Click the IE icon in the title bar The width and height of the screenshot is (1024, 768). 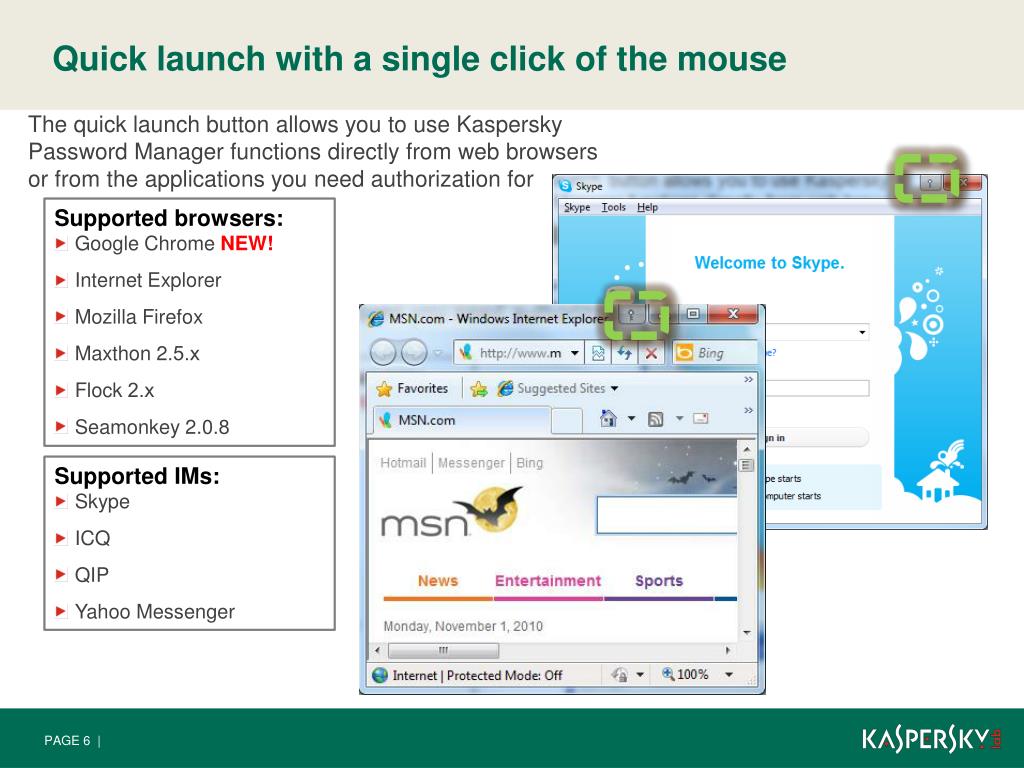pyautogui.click(x=376, y=319)
